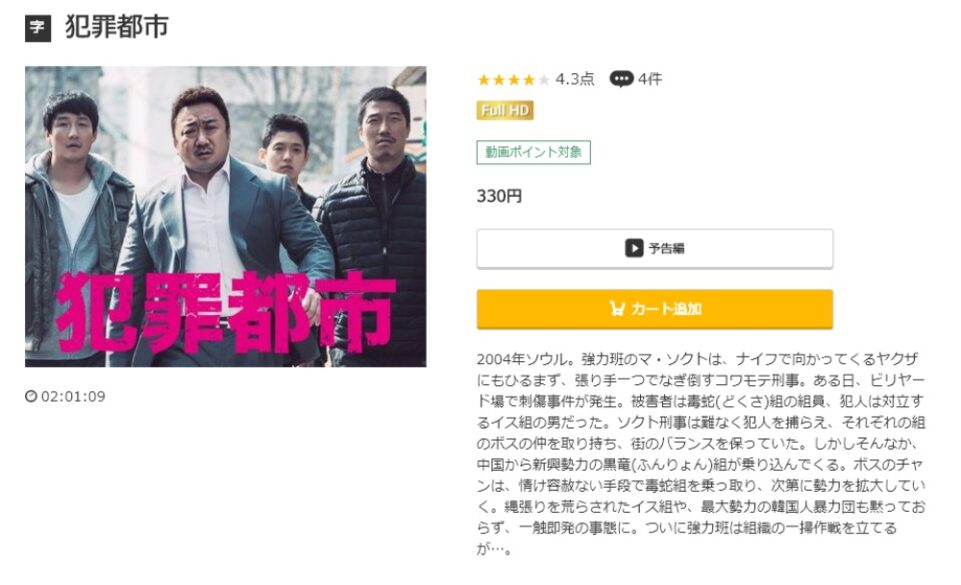Toggle the fifth gray rating star
The height and width of the screenshot is (585, 961).
pos(544,78)
